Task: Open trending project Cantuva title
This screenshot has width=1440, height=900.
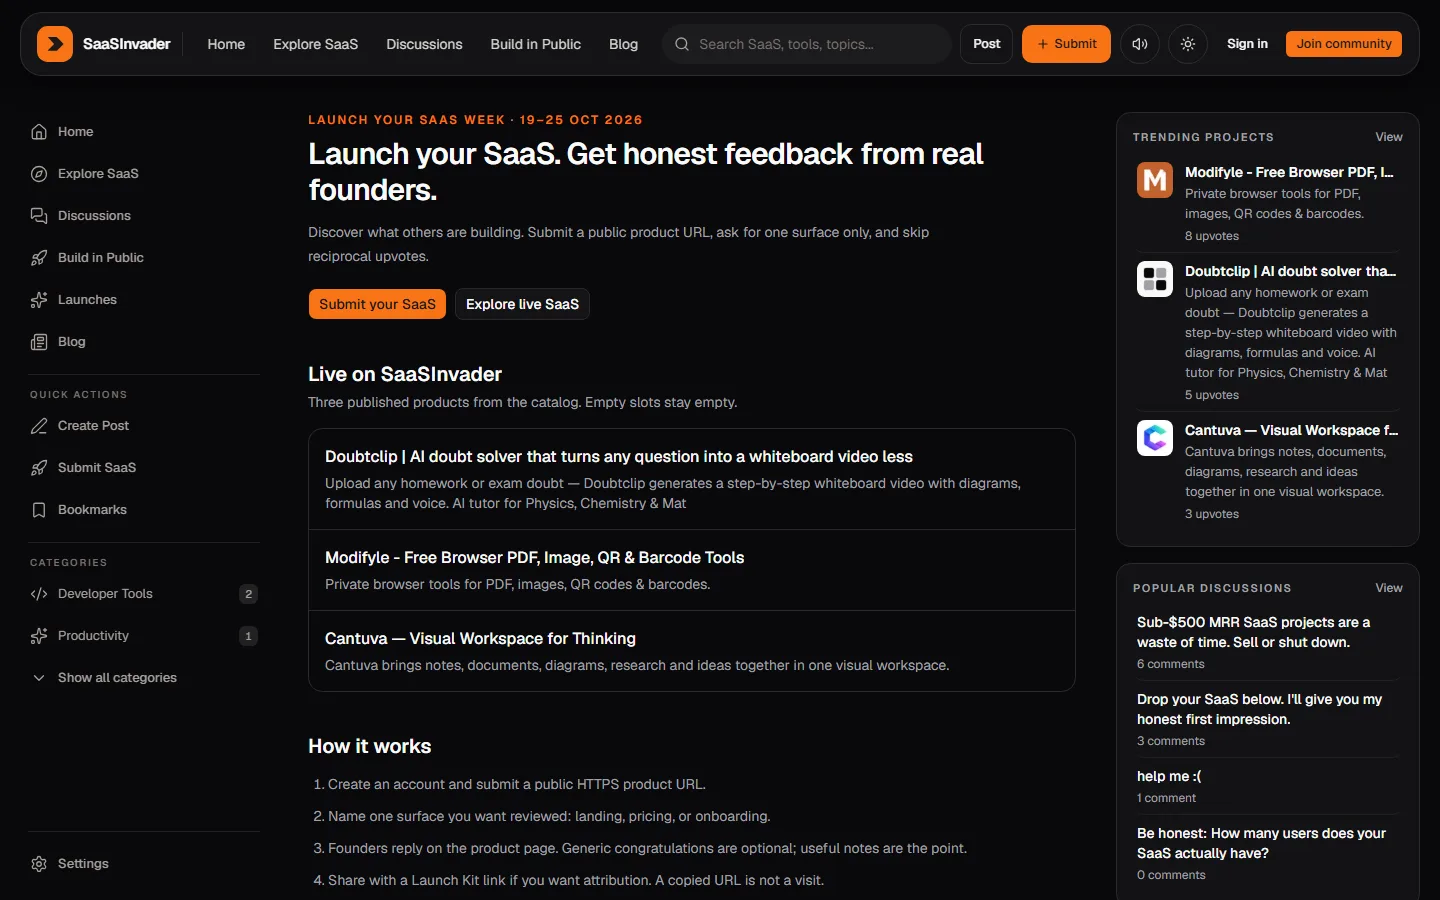Action: 1291,430
